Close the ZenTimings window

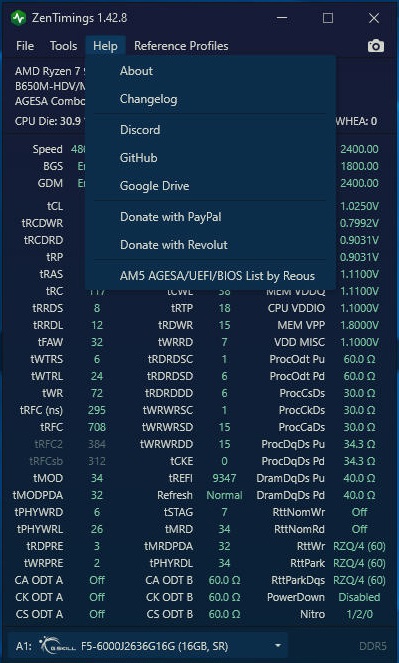point(374,18)
